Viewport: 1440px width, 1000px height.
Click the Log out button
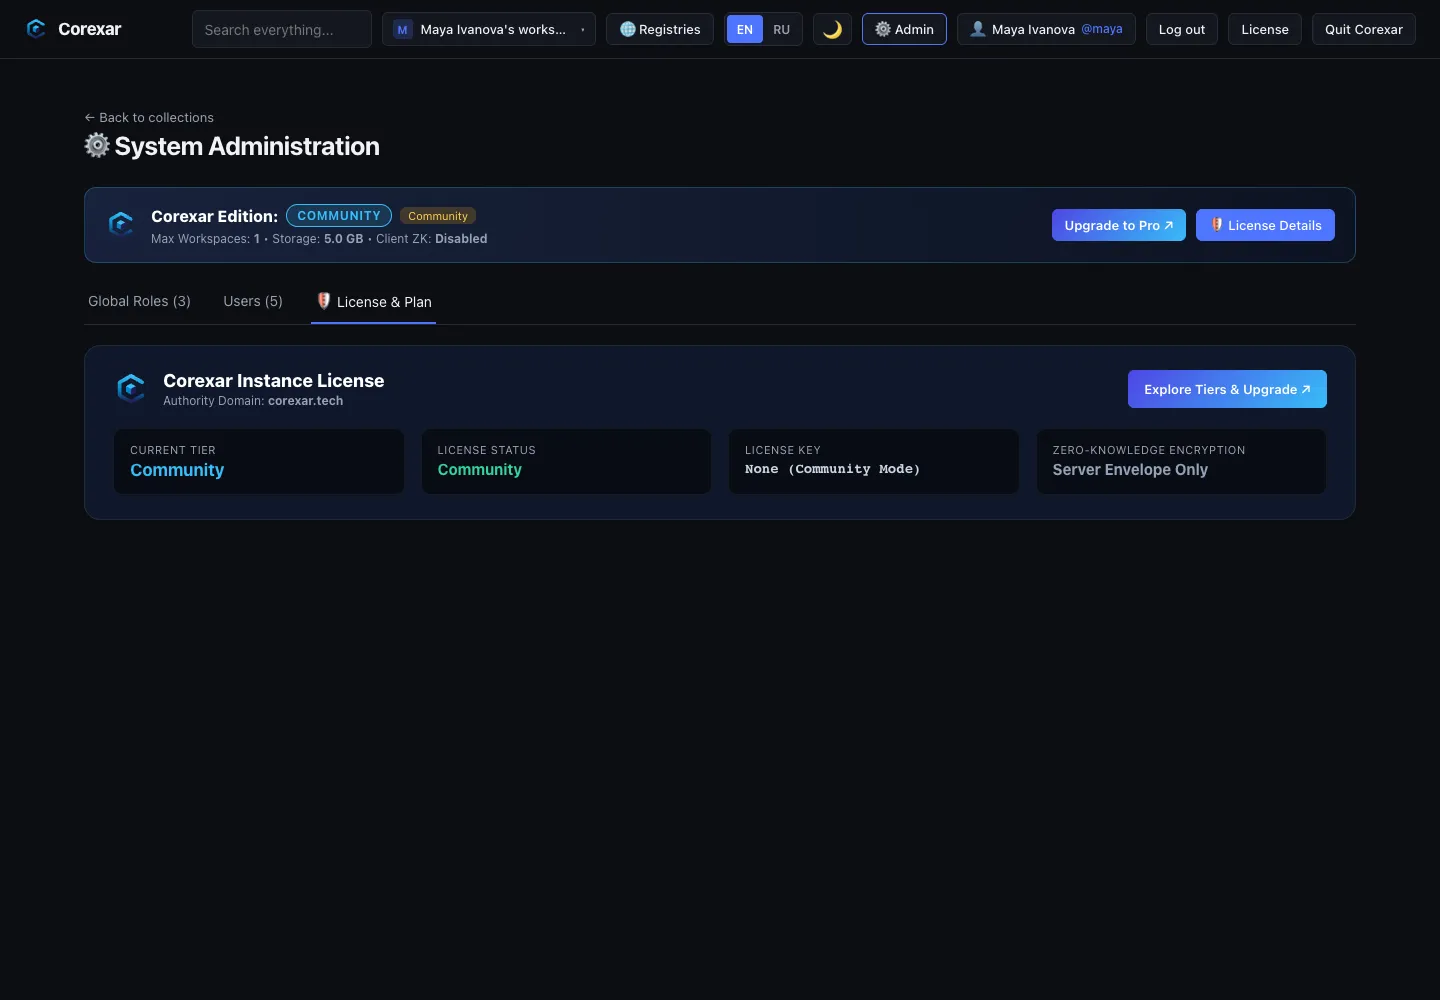[1182, 29]
